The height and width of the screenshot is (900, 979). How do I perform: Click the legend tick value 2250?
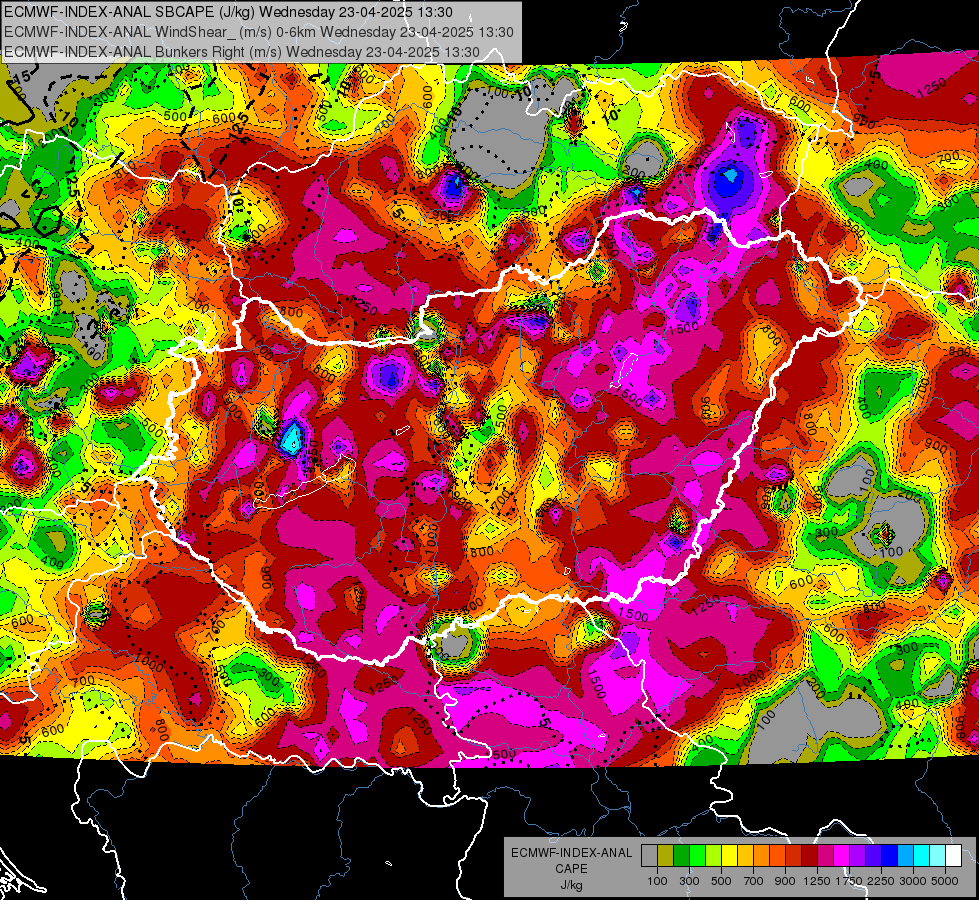coord(881,881)
